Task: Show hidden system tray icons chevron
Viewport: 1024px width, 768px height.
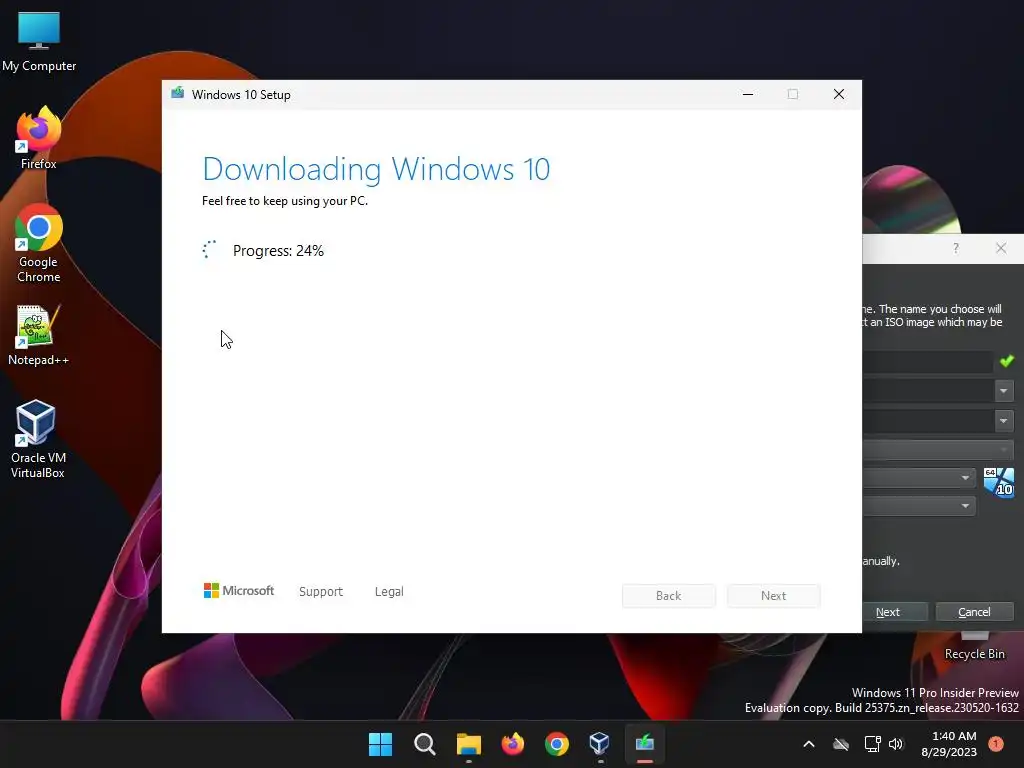Action: [x=808, y=744]
